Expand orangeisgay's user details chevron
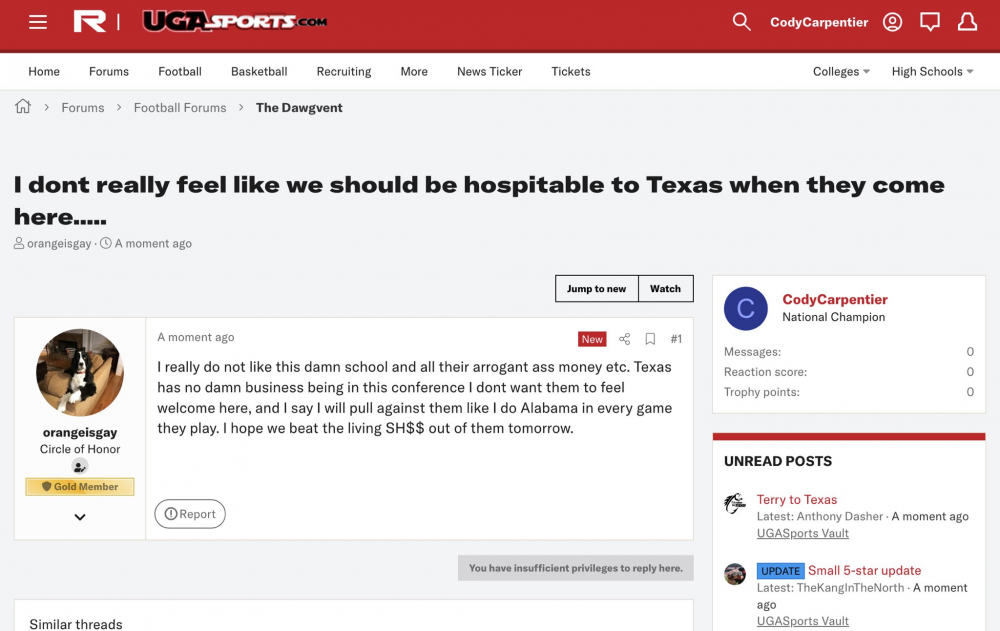1000x631 pixels. click(80, 517)
